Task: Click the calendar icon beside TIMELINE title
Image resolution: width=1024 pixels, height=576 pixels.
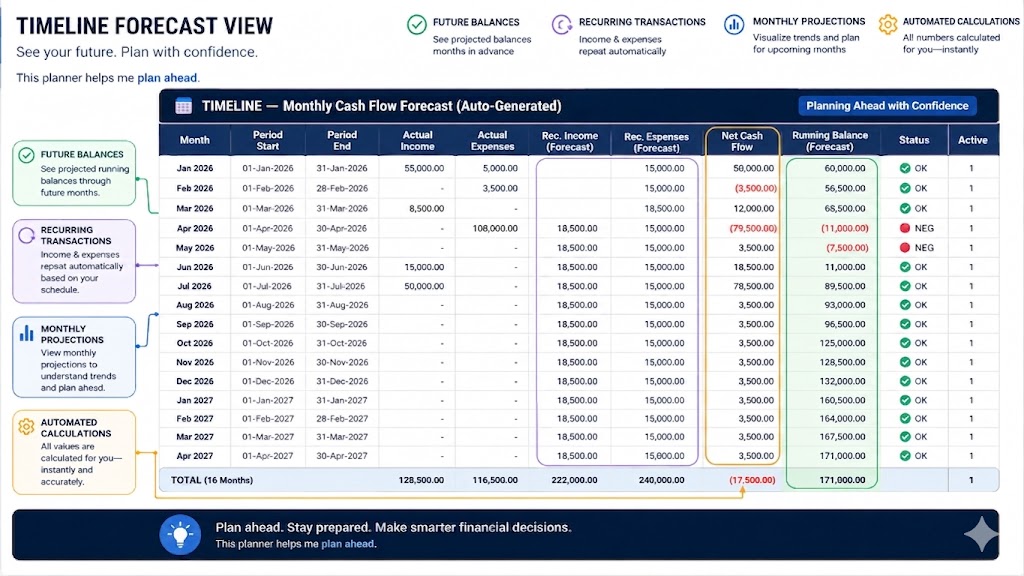Action: [x=184, y=106]
